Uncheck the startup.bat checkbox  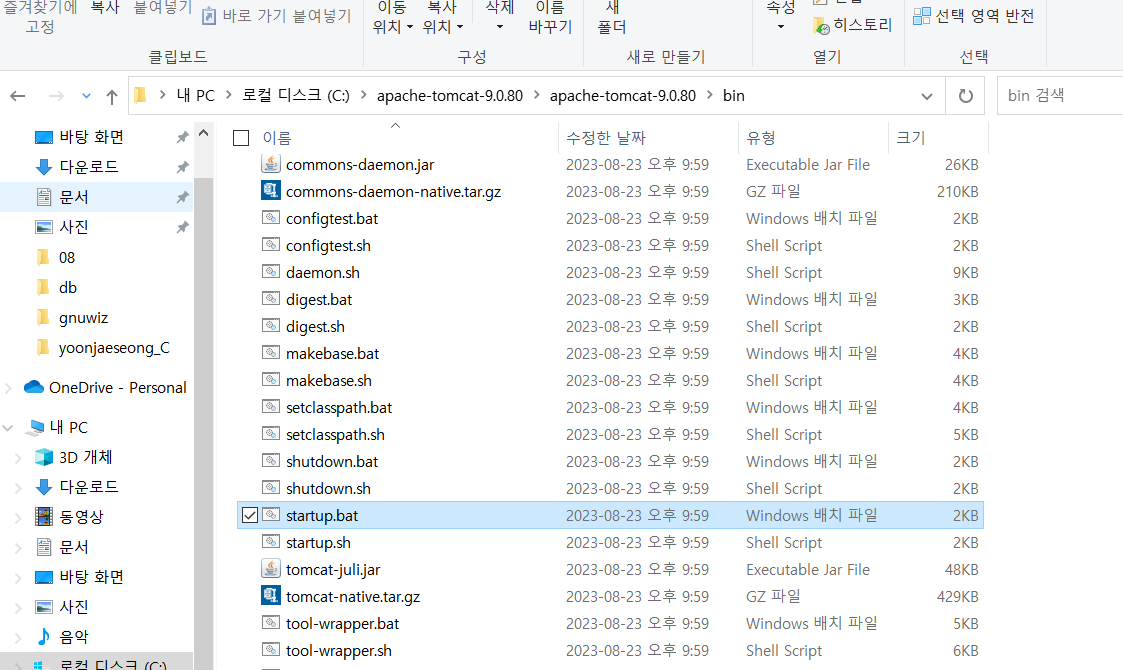(250, 515)
